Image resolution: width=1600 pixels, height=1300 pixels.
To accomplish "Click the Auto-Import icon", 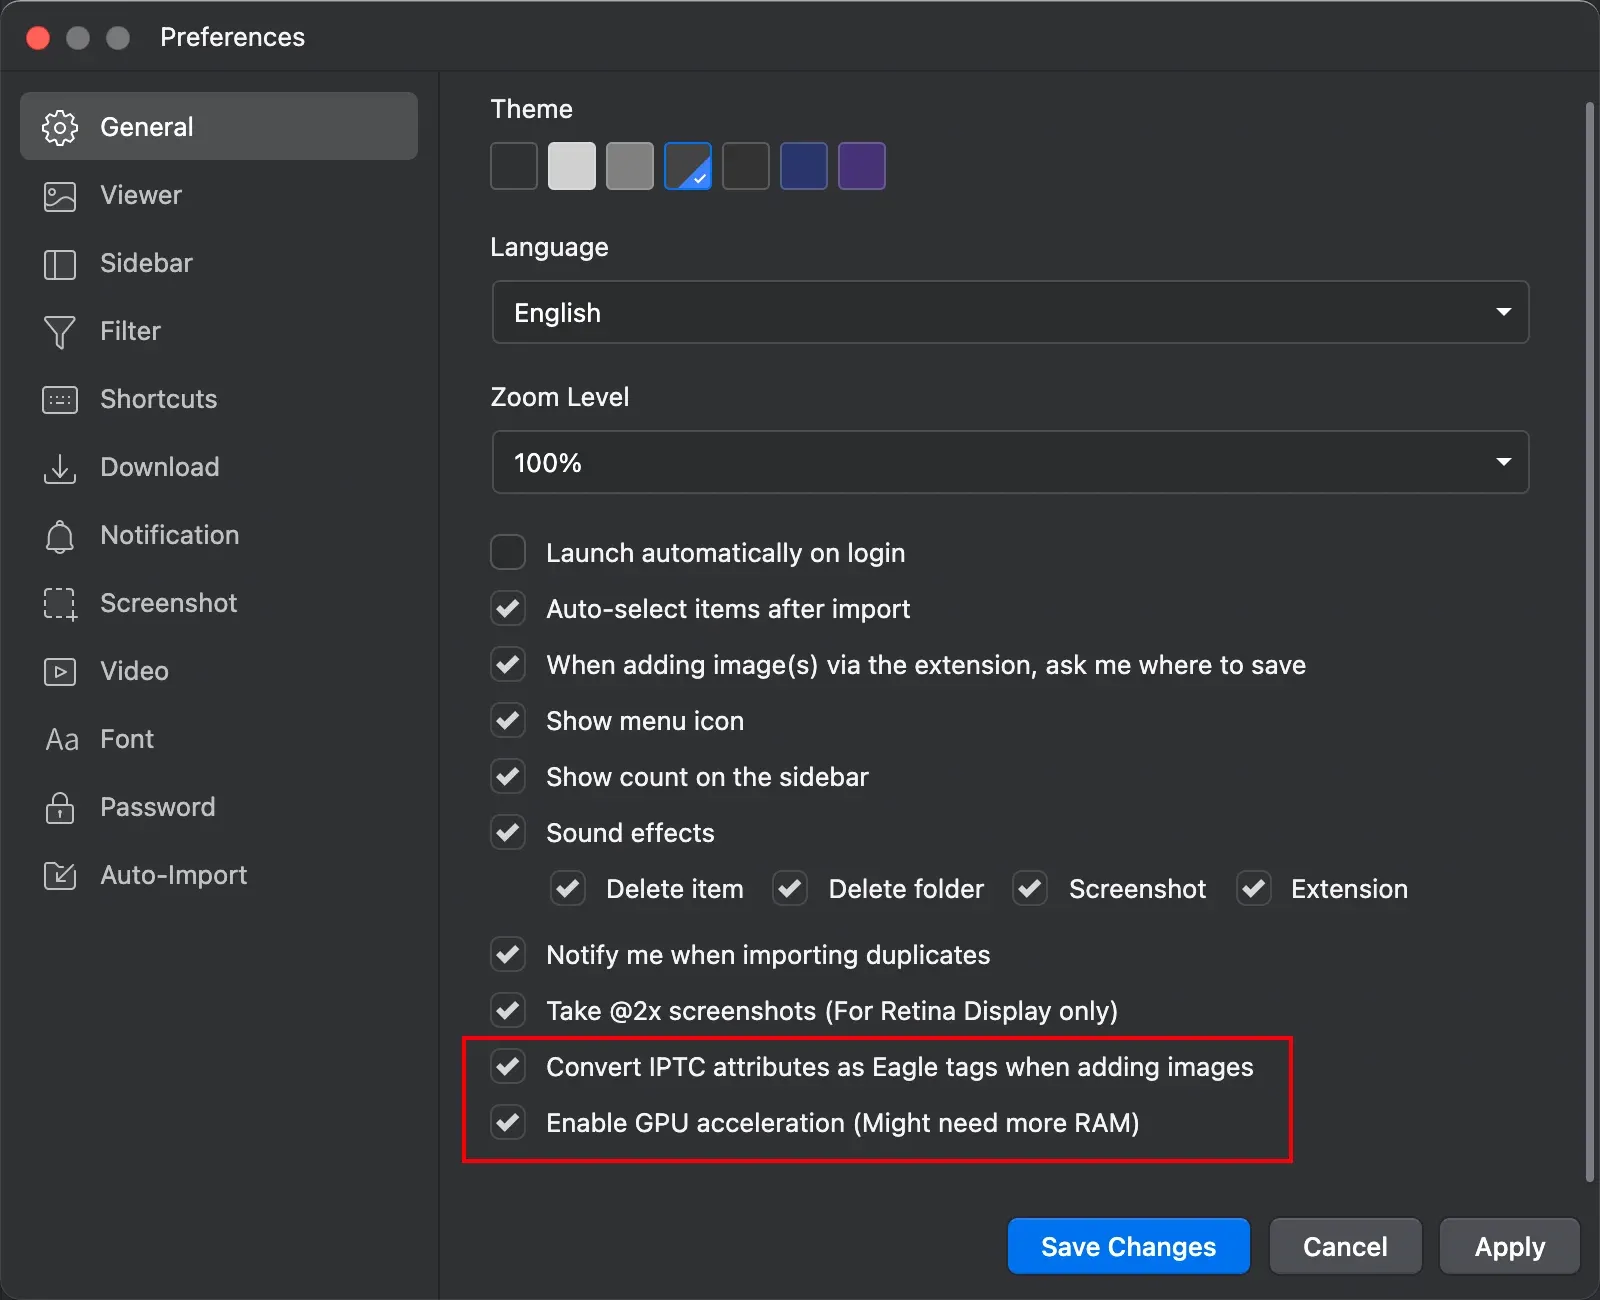I will pyautogui.click(x=60, y=876).
